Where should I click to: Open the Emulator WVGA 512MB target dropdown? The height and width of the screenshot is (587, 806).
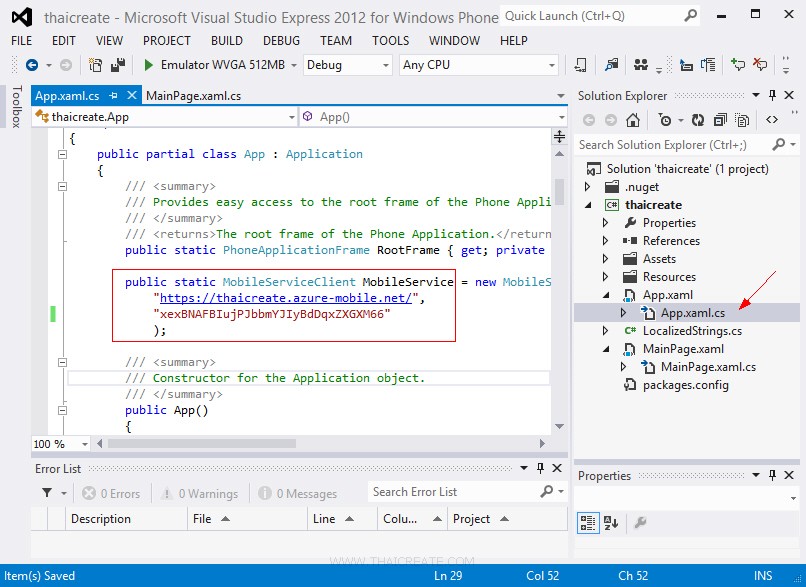tap(294, 65)
